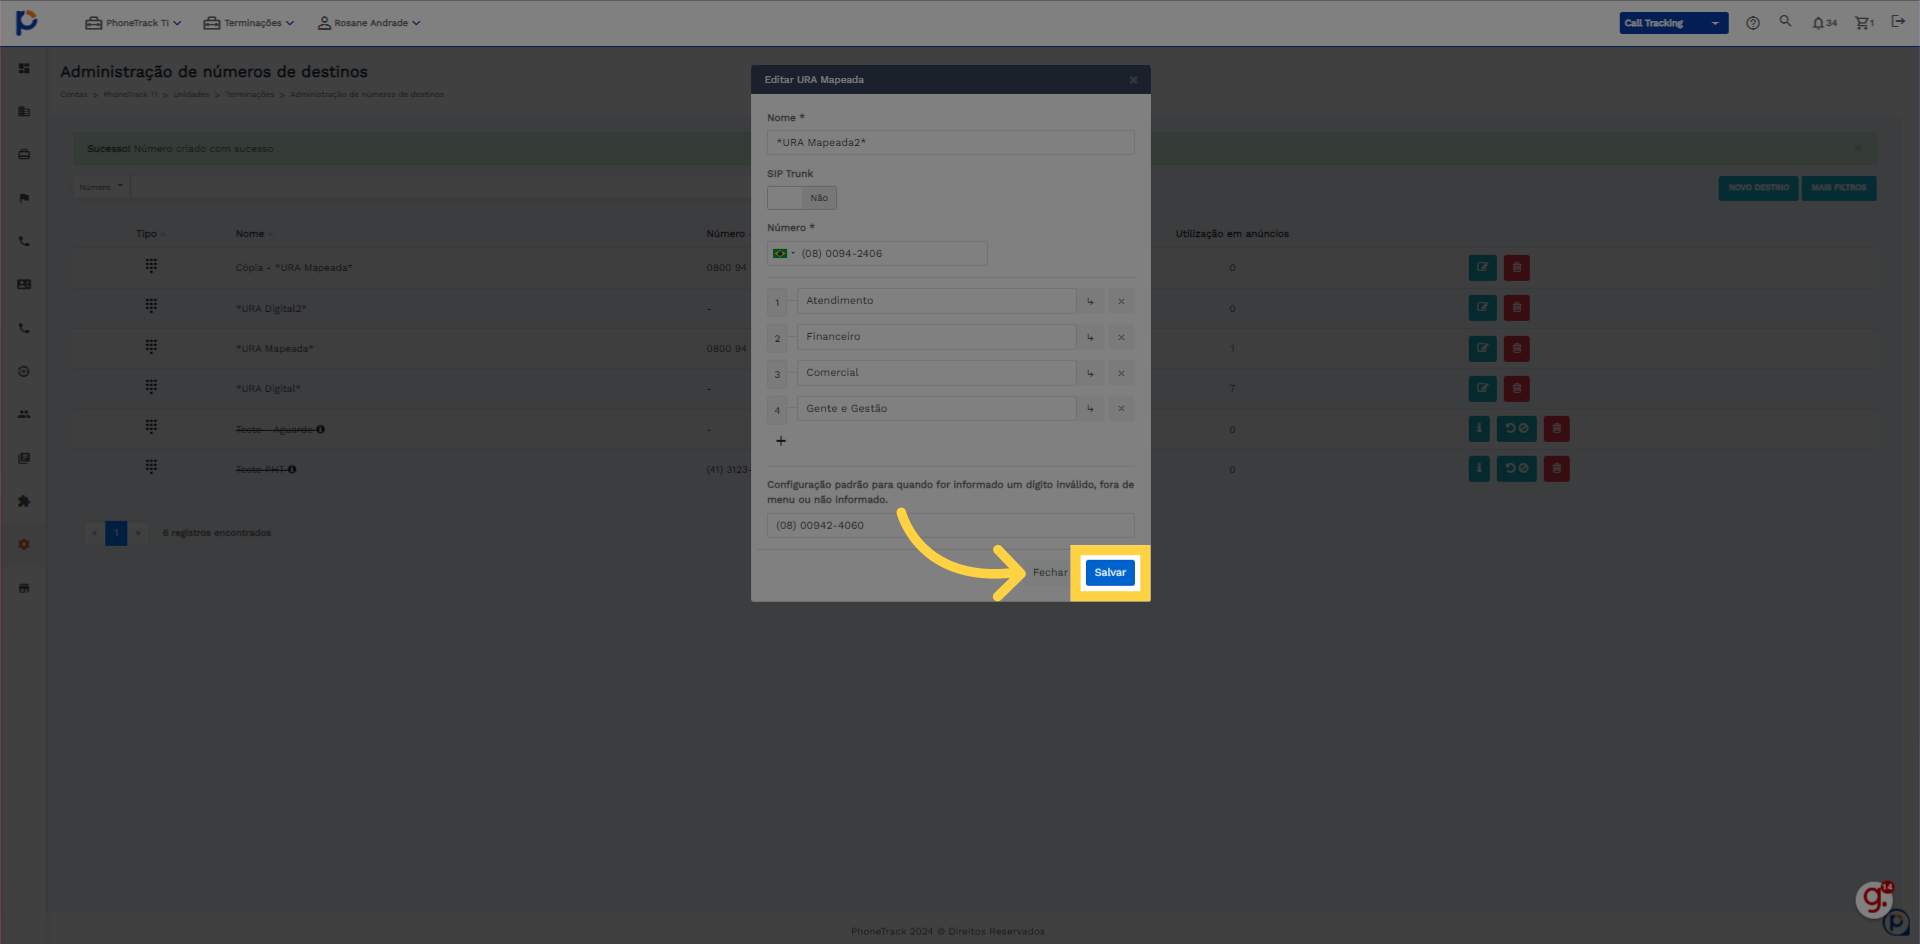Dismiss the success alert with its X
Viewport: 1920px width, 944px height.
(x=1857, y=149)
